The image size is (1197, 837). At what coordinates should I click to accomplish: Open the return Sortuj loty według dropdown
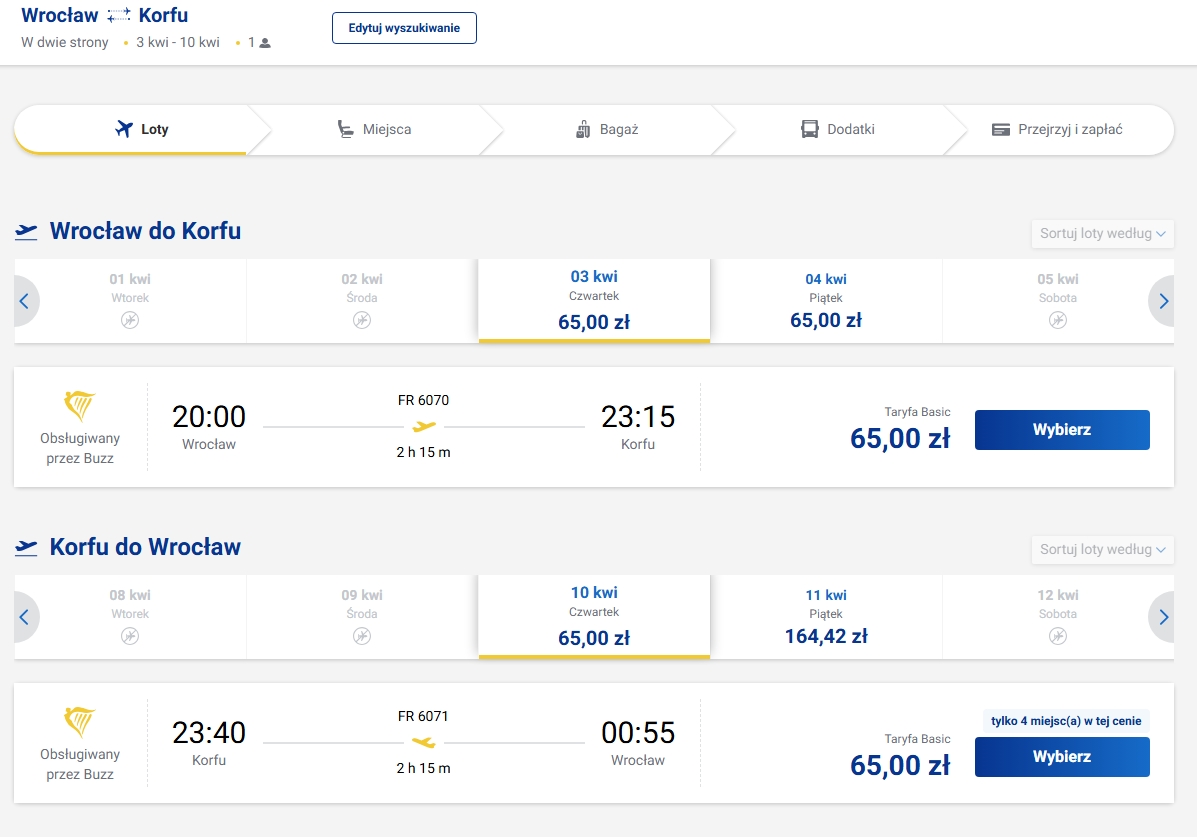click(x=1102, y=550)
